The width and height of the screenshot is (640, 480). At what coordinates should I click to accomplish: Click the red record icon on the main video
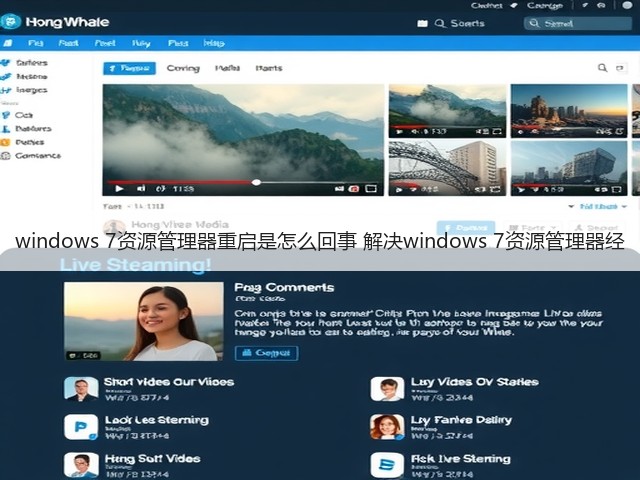coord(353,189)
